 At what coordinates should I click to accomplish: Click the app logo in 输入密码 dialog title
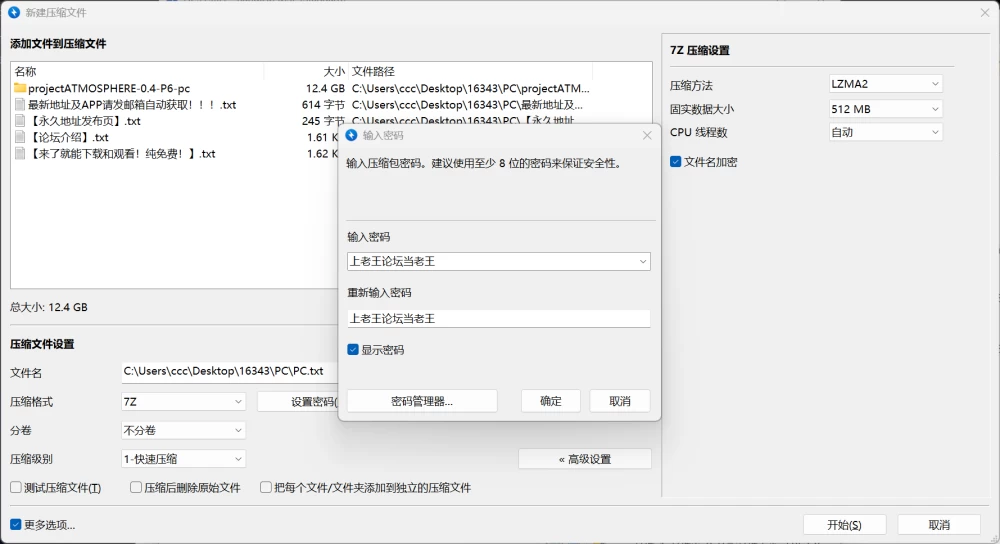(x=351, y=135)
